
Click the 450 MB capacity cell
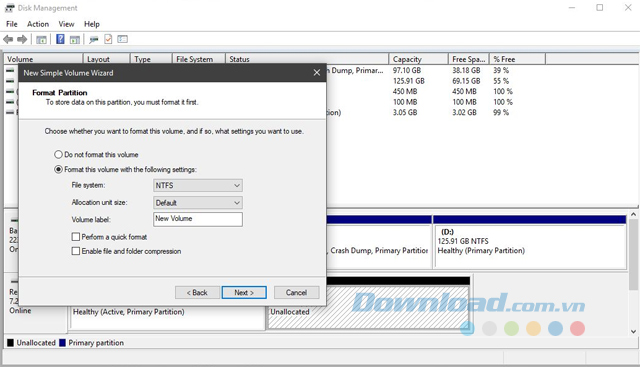pyautogui.click(x=405, y=91)
